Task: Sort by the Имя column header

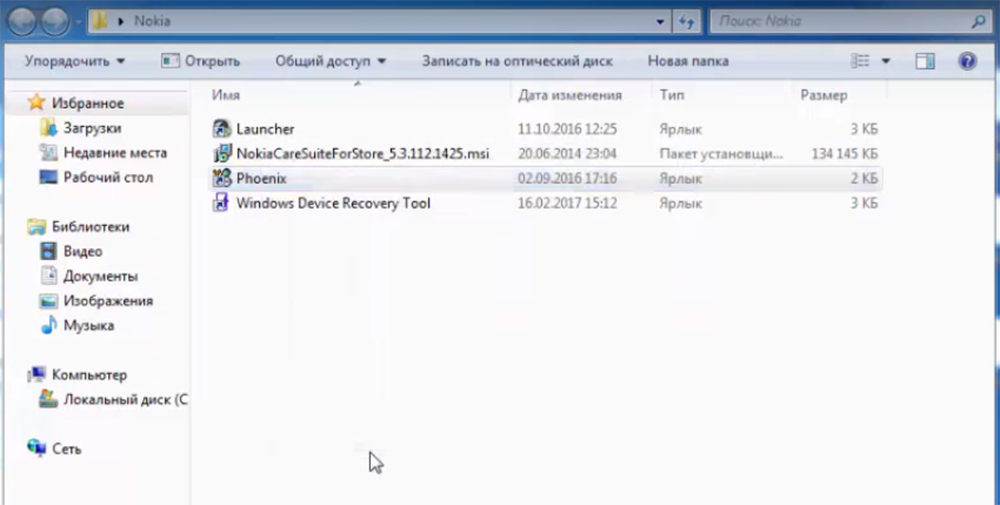Action: click(360, 95)
